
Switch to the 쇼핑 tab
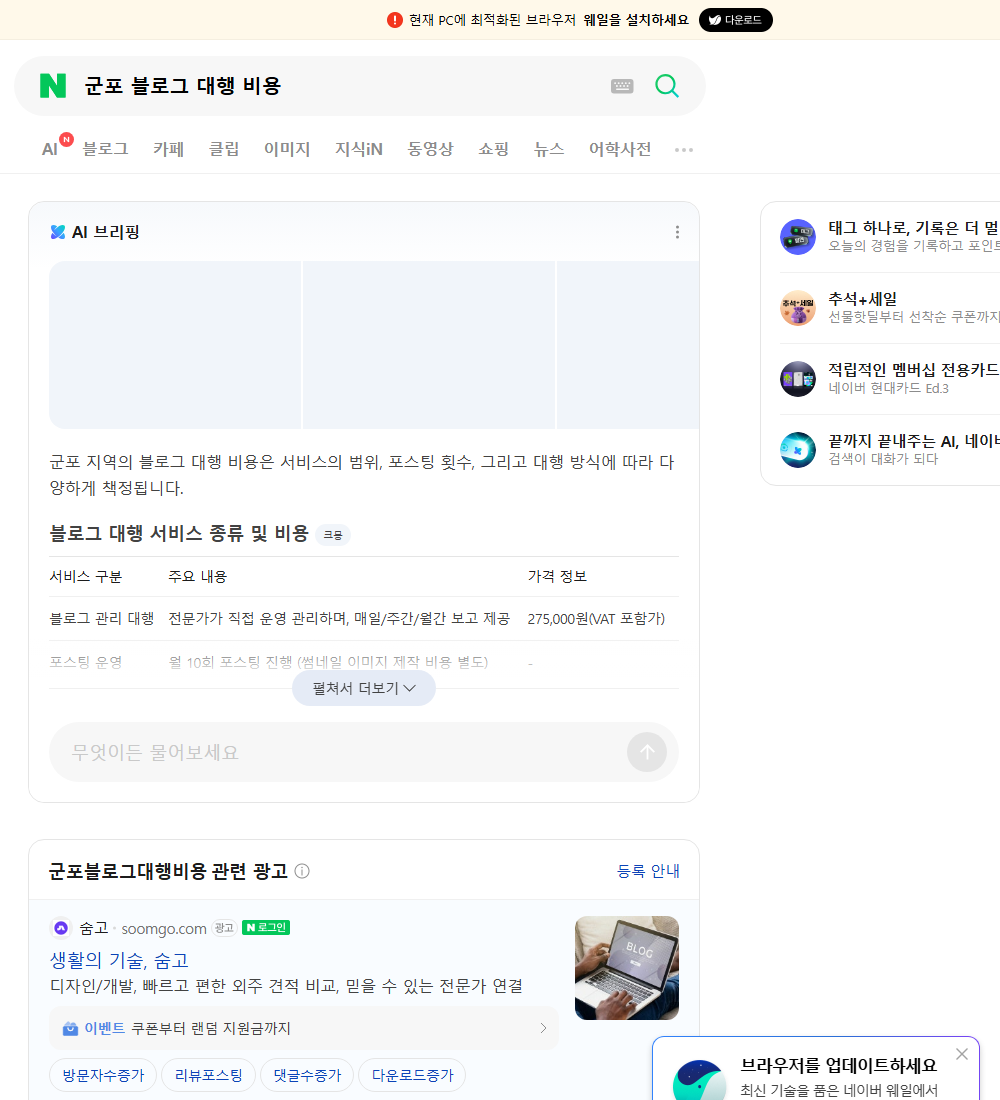pos(493,149)
